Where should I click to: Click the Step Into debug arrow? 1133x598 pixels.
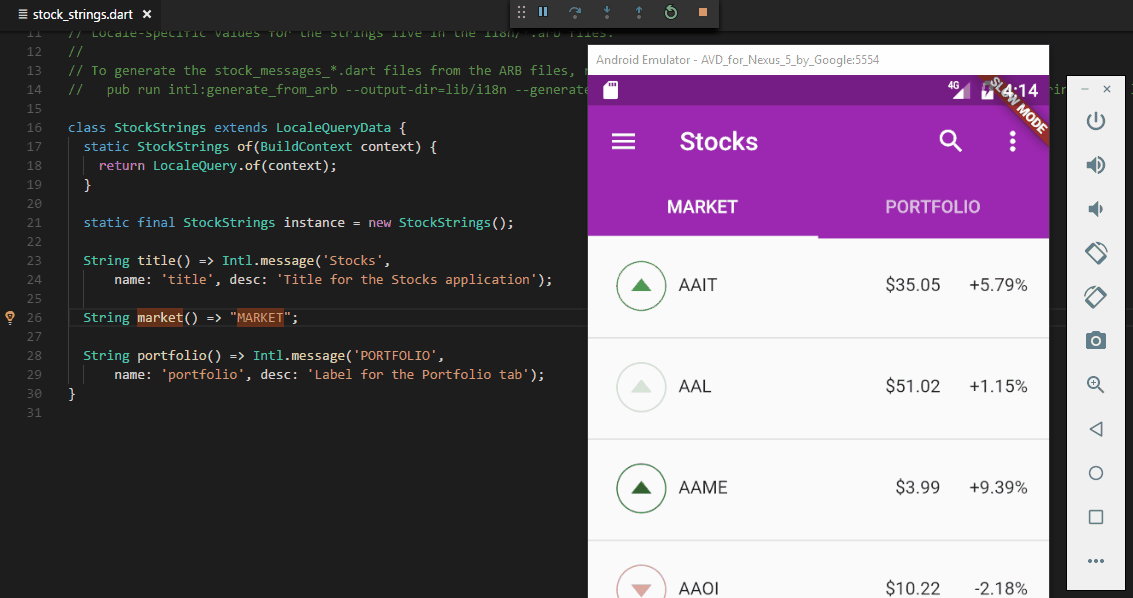(x=607, y=12)
